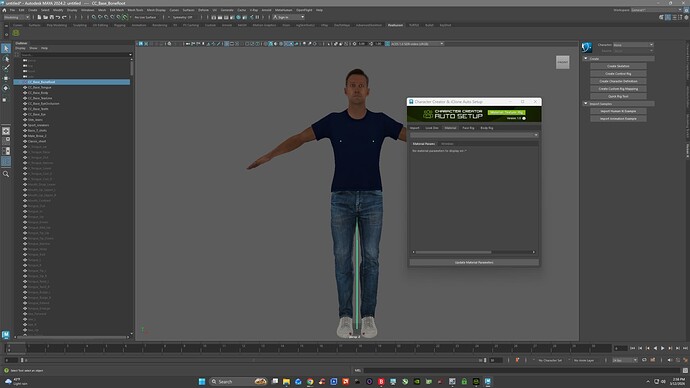Screen dimensions: 690x388
Task: Toggle visibility of CC_Base_Teeth
Action: click(25, 109)
